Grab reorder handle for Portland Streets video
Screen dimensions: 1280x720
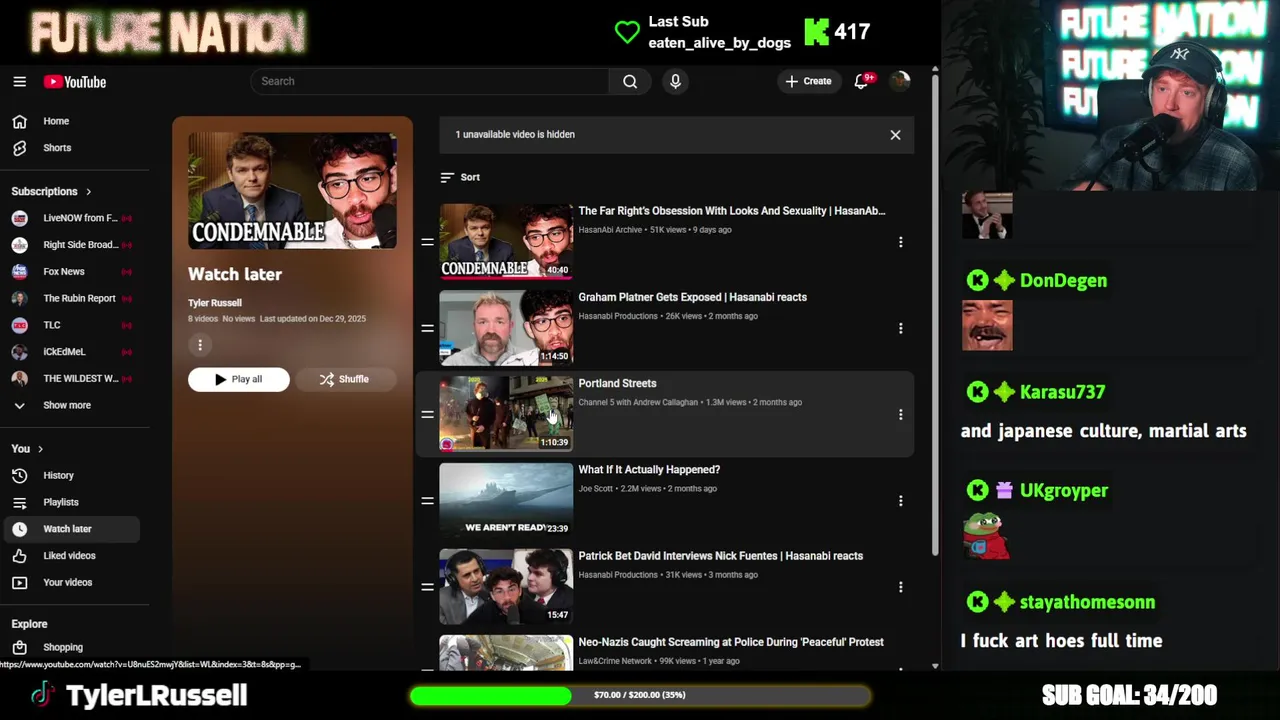point(427,414)
